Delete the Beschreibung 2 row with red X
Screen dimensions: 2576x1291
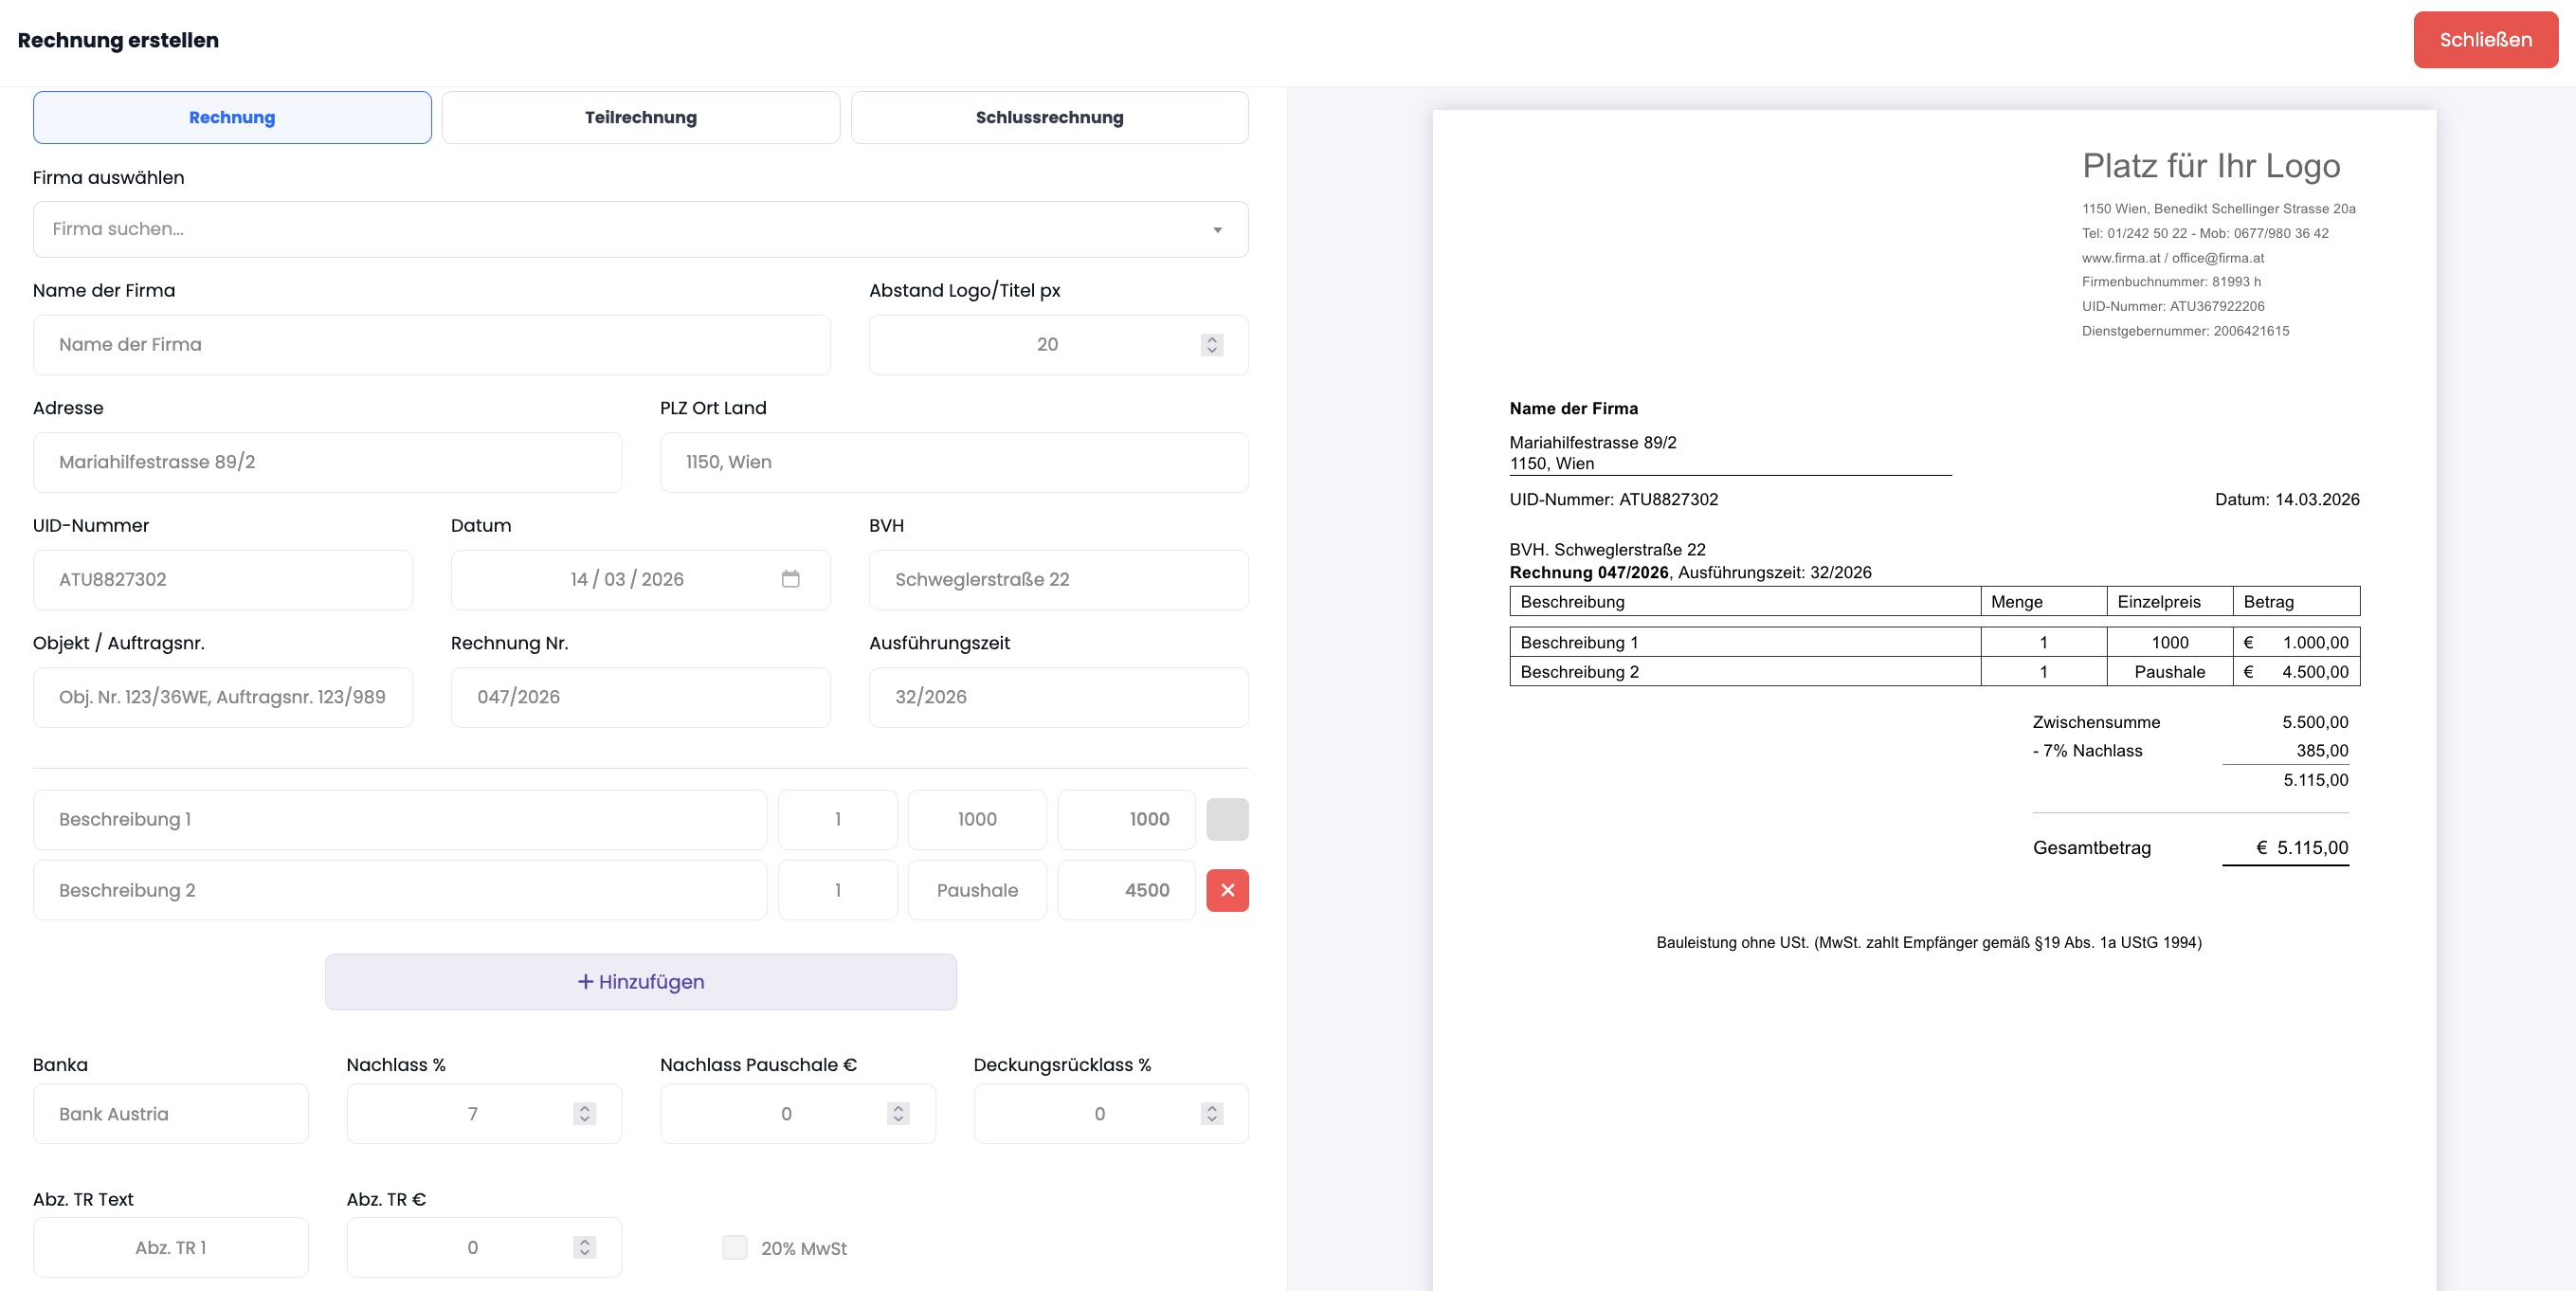pos(1227,890)
